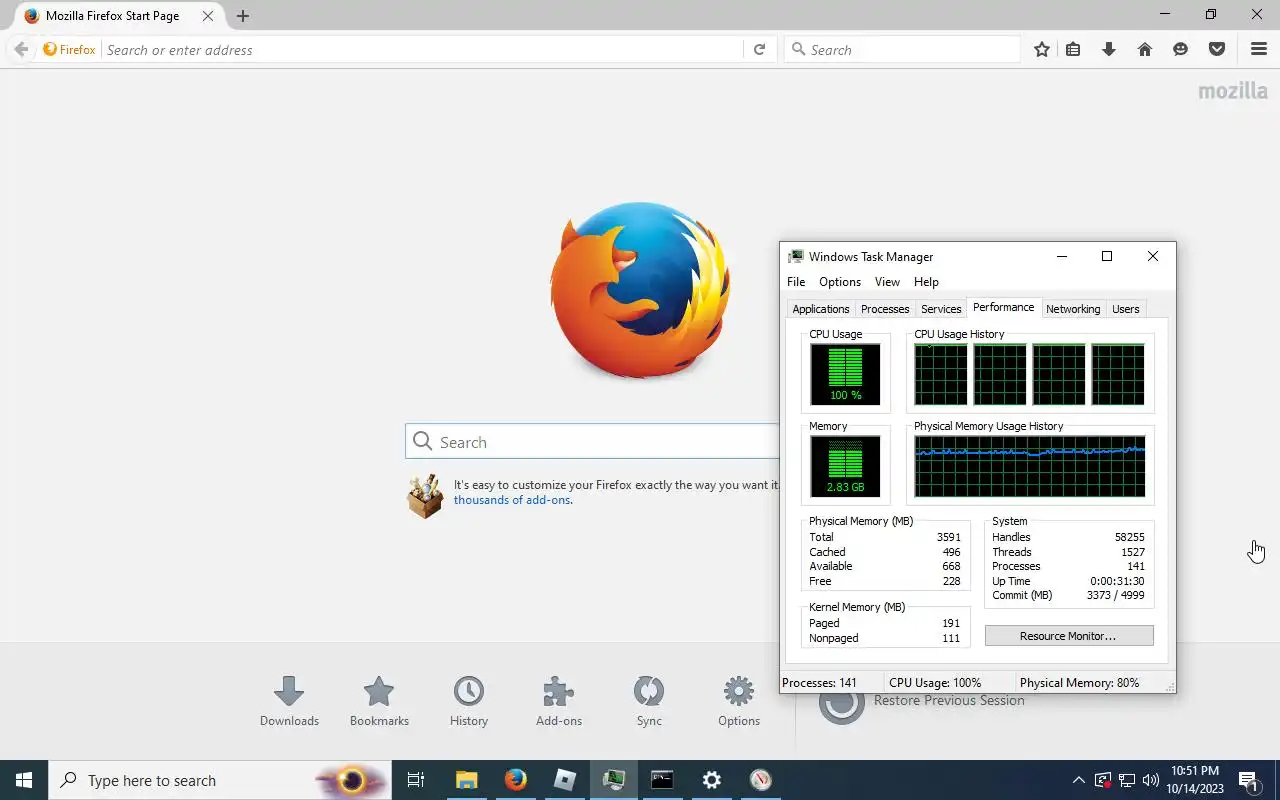Click the start page Search field
Screen dimensions: 1280x800
tap(592, 442)
